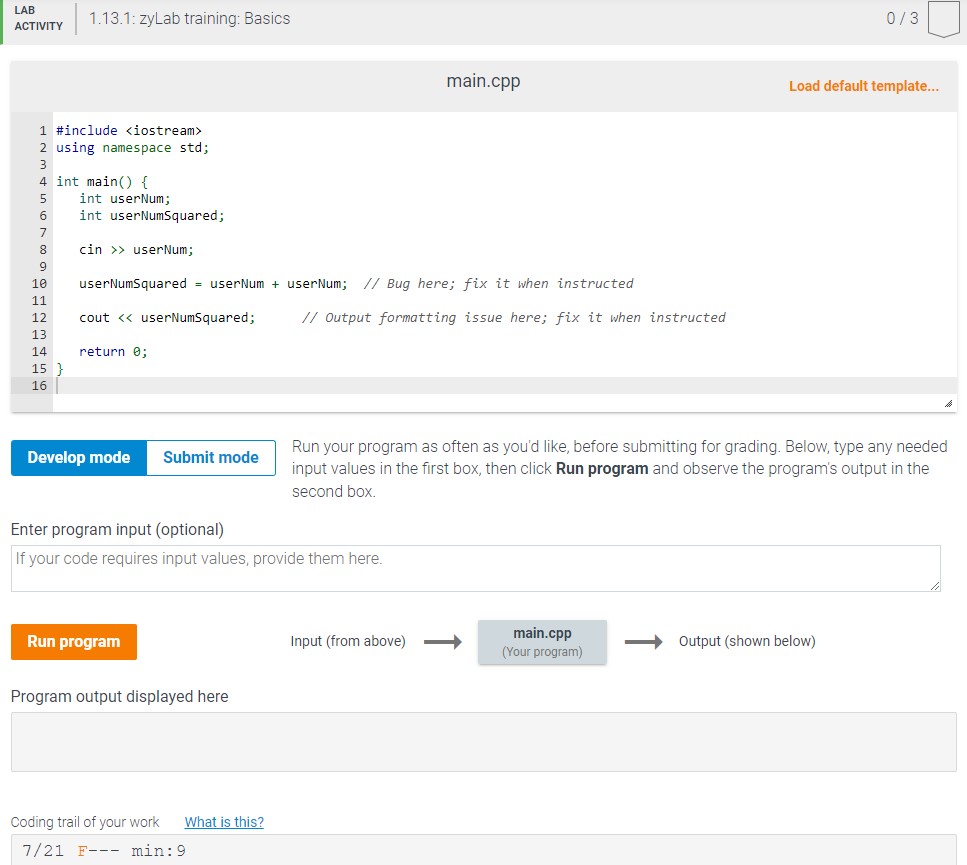Open the What is this? help link

223,822
